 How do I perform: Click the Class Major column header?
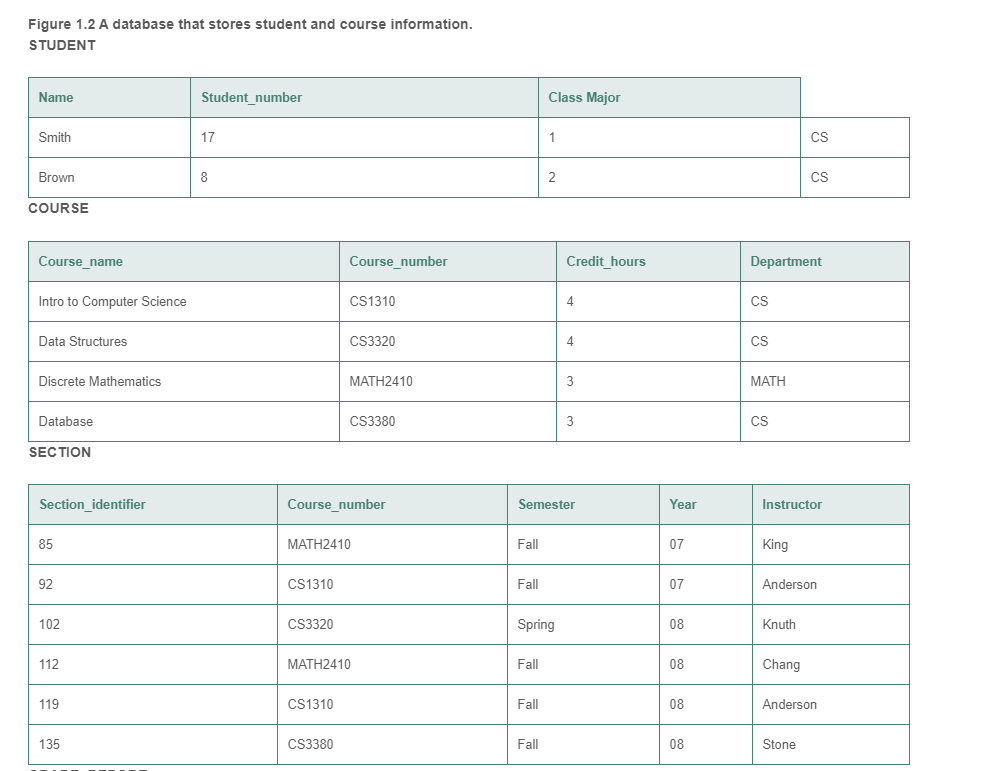[x=584, y=97]
